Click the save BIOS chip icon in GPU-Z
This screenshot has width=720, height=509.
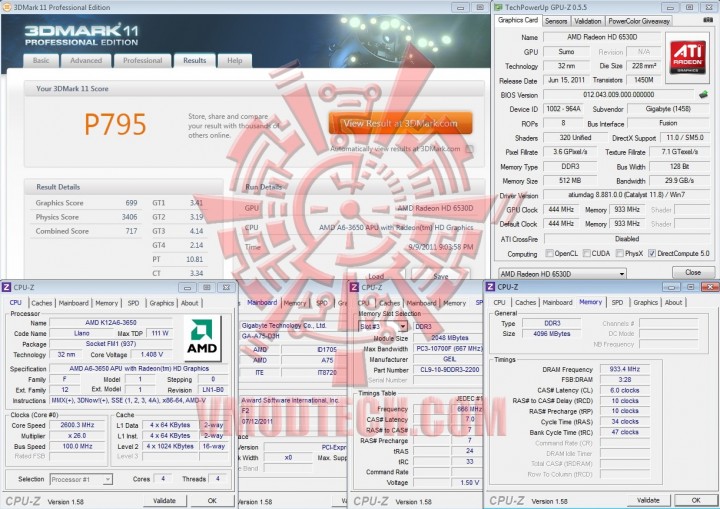703,95
